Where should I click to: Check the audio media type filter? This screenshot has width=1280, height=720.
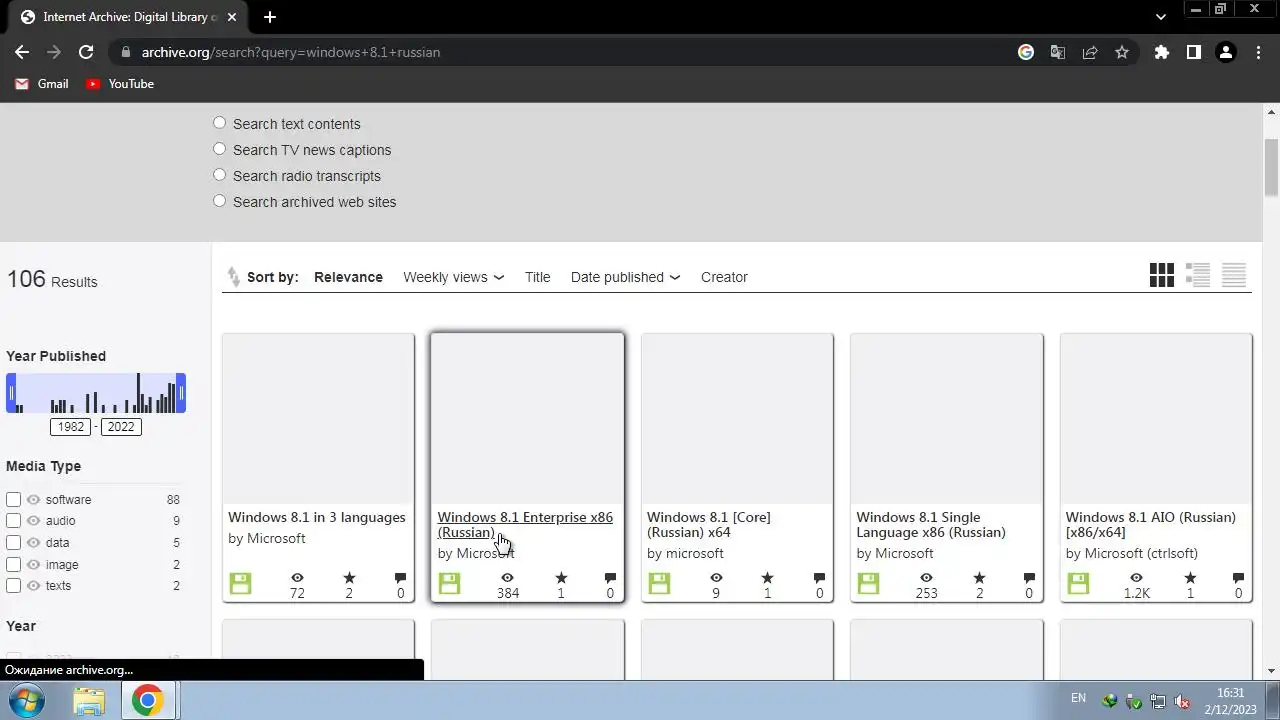(x=13, y=520)
